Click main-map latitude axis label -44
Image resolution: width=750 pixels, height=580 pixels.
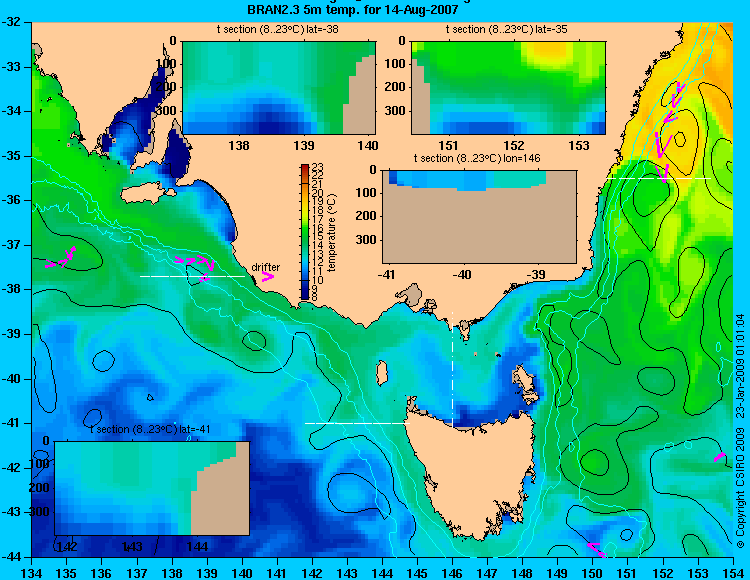pyautogui.click(x=11, y=557)
